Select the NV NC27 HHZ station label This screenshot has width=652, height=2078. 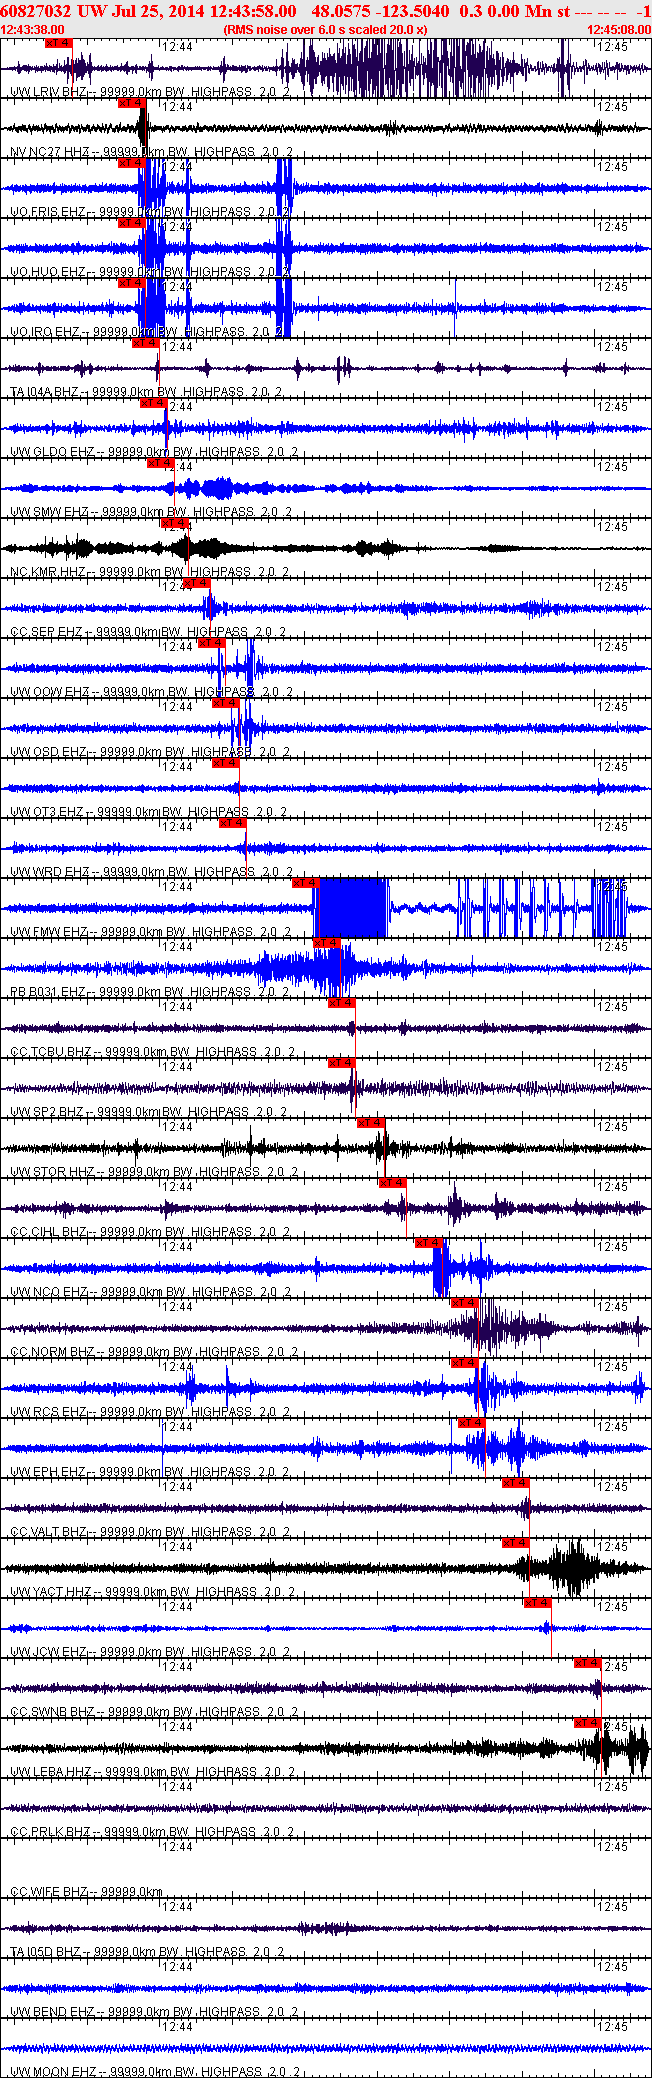[49, 152]
